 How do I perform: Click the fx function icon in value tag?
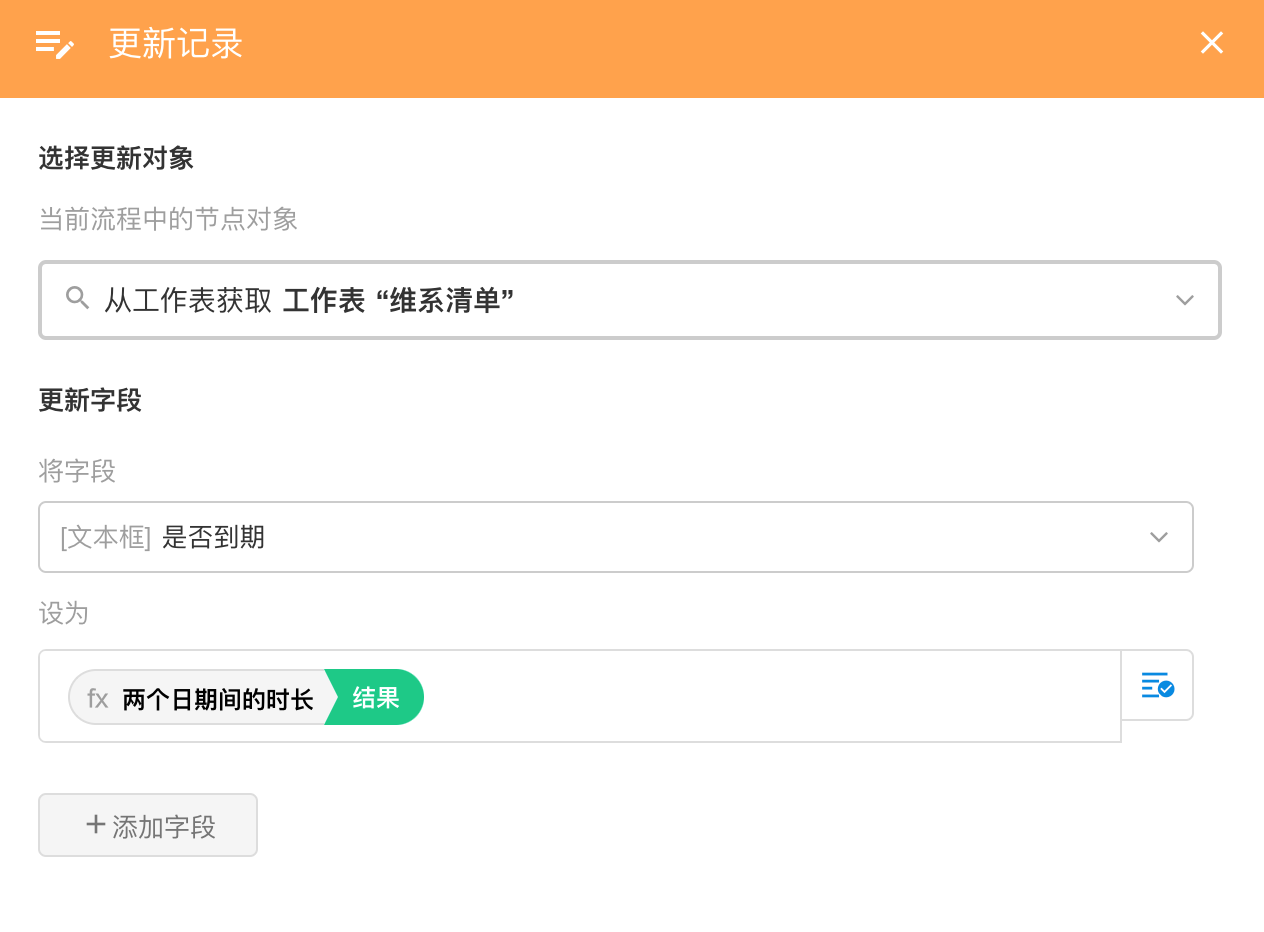click(x=97, y=698)
